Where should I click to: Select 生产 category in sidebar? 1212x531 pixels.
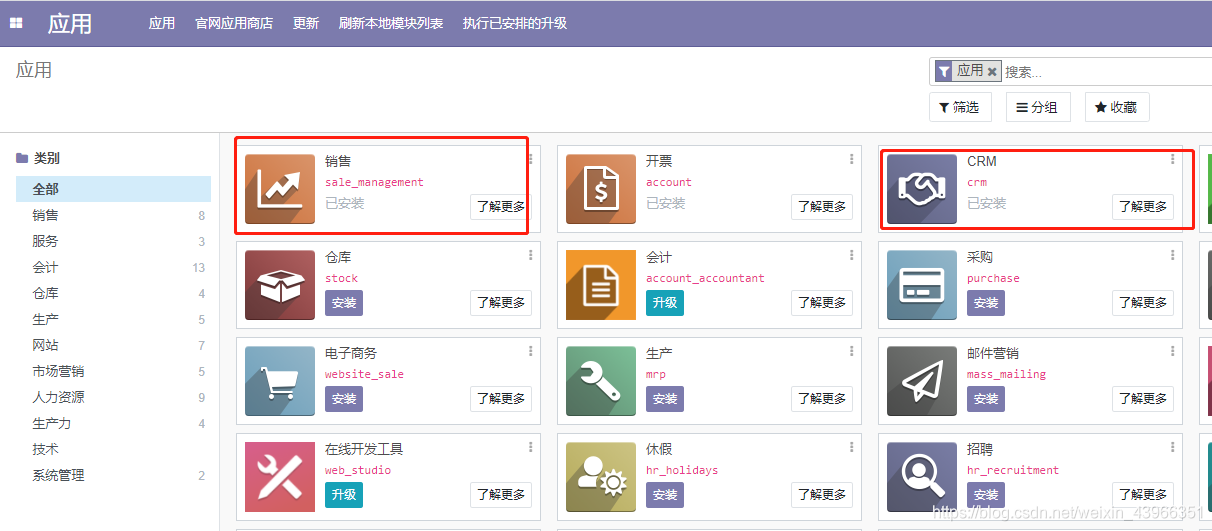113,319
